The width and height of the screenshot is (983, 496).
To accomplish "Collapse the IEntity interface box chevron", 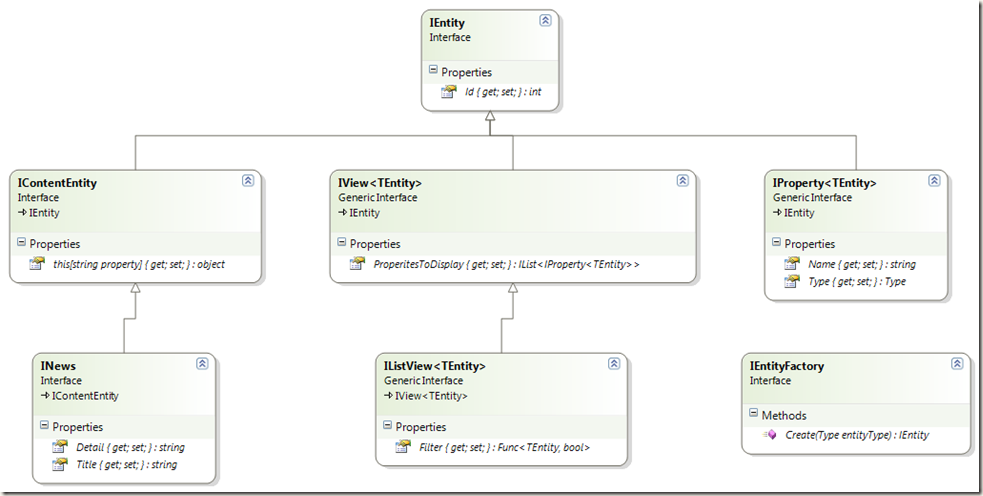I will pyautogui.click(x=545, y=20).
